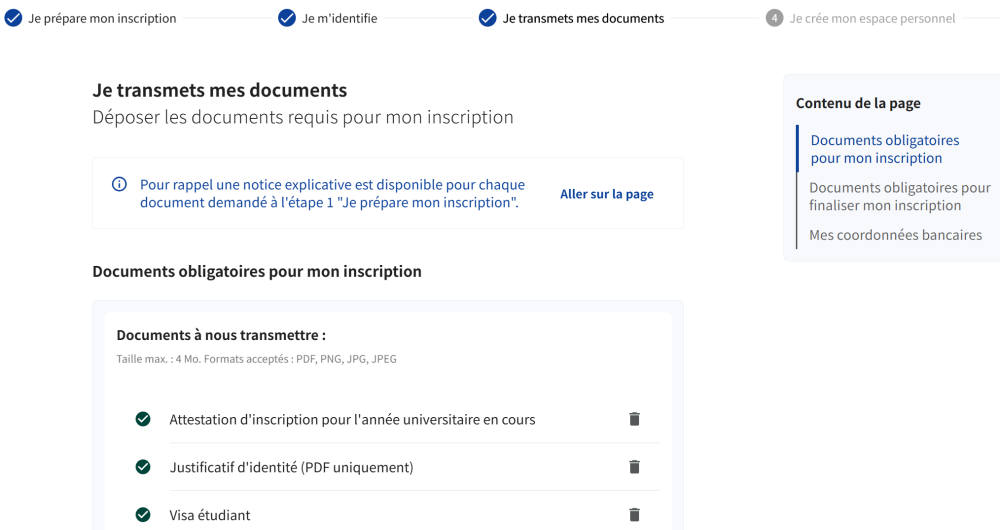
Task: Remove the Visa étudiant file
Action: click(634, 515)
